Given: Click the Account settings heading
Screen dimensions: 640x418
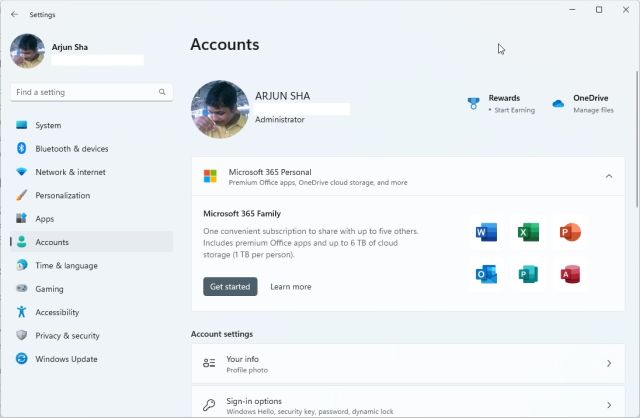Looking at the screenshot, I should click(x=222, y=334).
